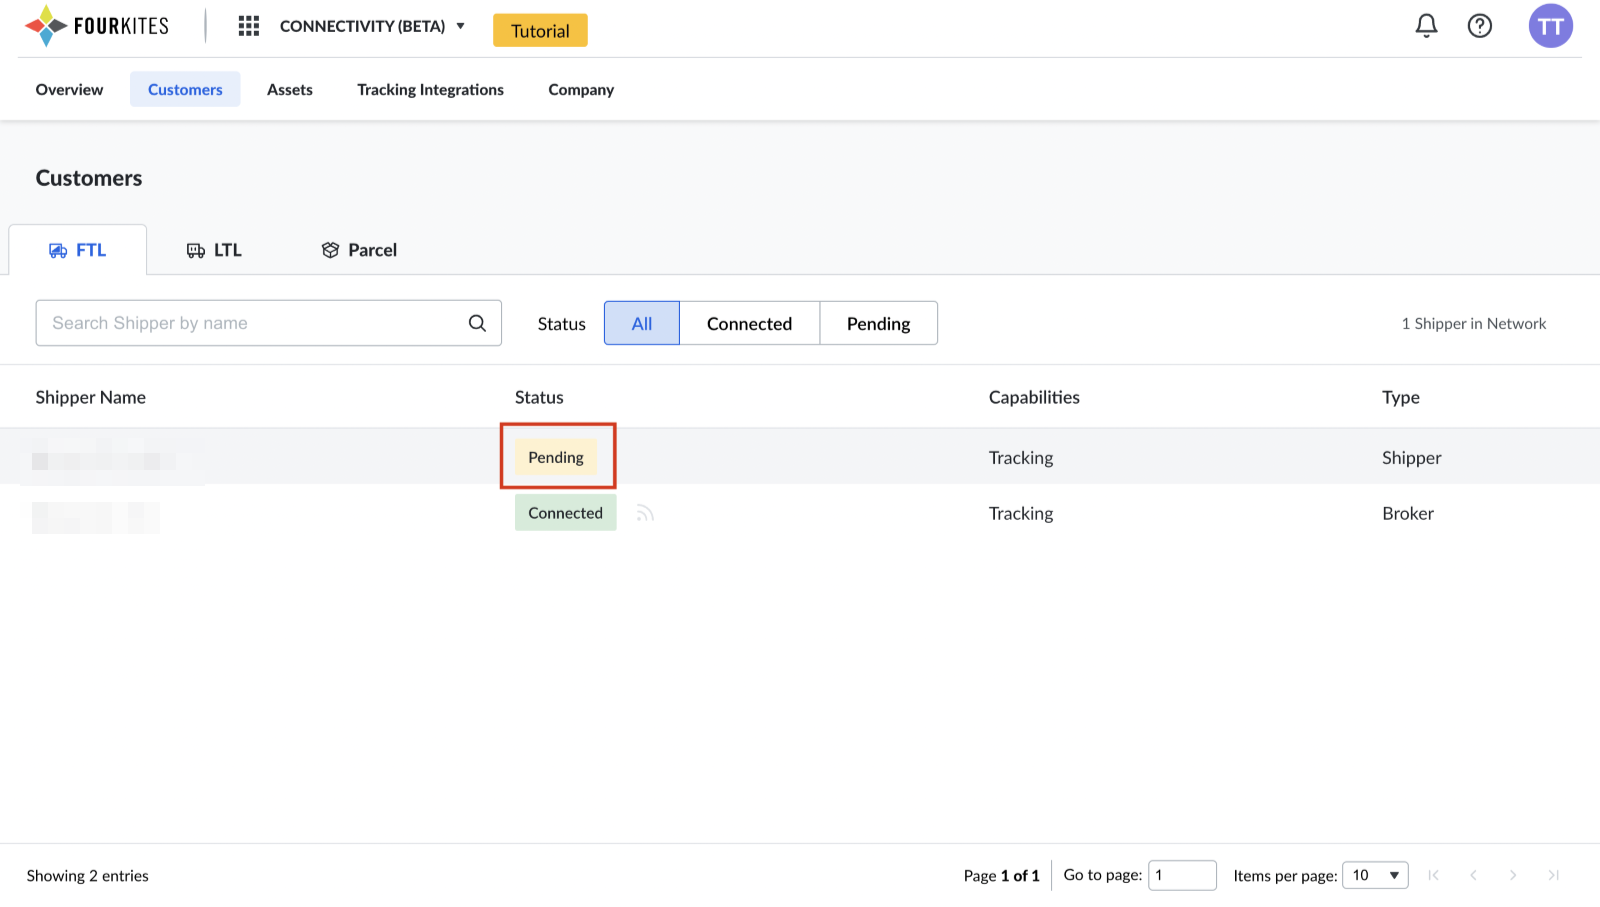Open the Items per page dropdown
This screenshot has height=907, width=1600.
click(1375, 875)
